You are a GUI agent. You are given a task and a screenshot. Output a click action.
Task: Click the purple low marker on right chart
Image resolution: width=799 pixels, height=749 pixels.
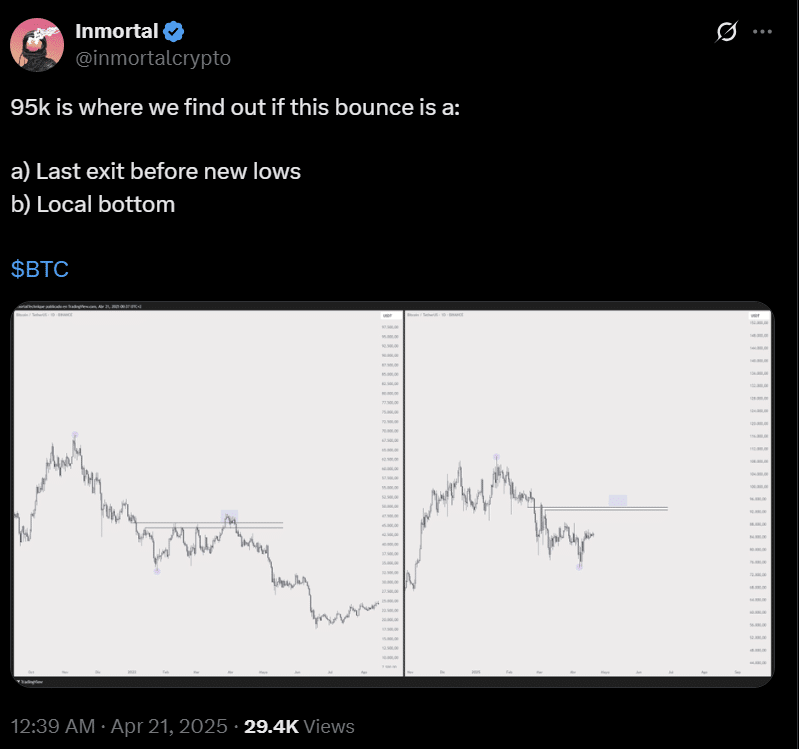(x=580, y=567)
